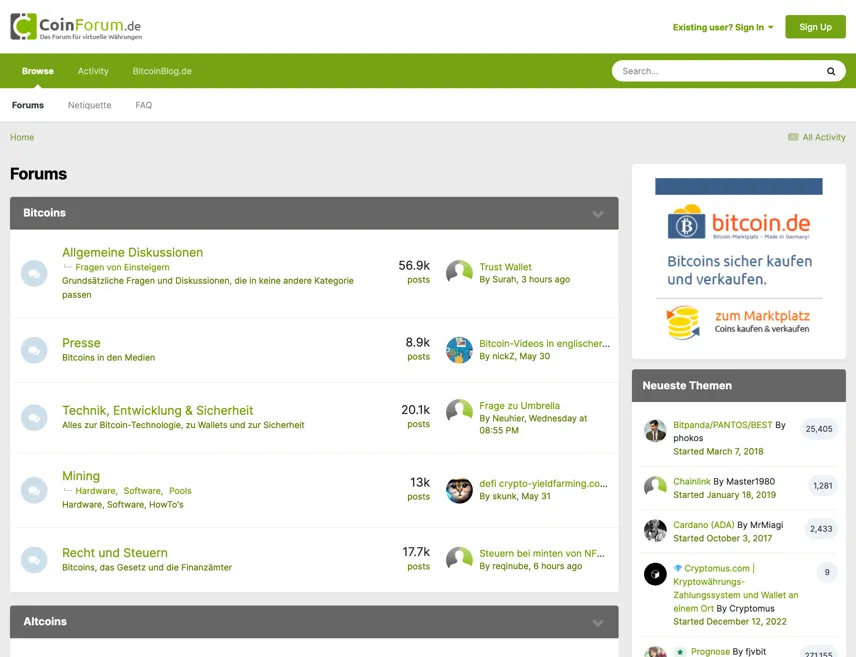The width and height of the screenshot is (856, 657).
Task: Collapse the Altcoins category chevron
Action: click(x=598, y=623)
